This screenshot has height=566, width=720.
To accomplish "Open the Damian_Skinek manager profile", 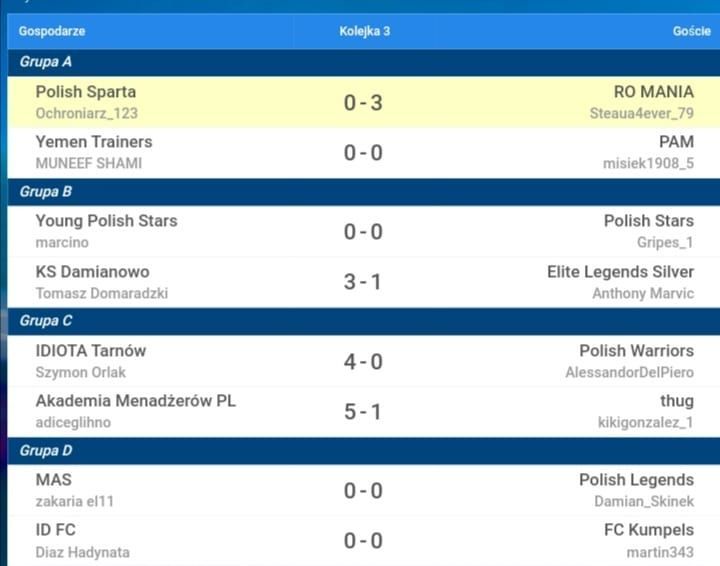I will point(644,501).
